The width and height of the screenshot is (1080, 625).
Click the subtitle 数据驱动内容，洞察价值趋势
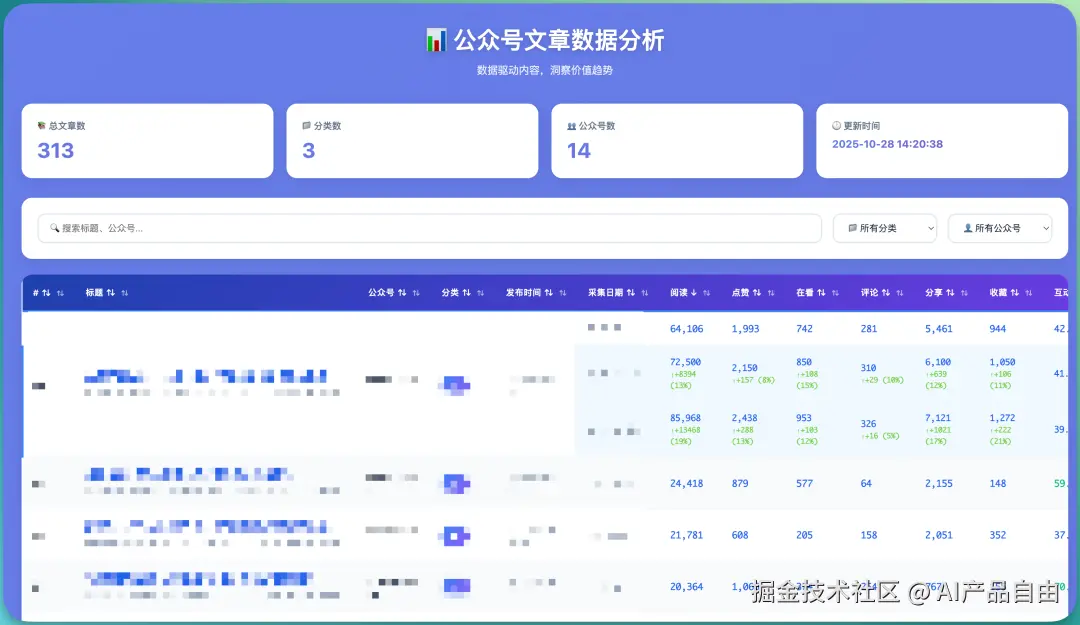click(x=545, y=70)
